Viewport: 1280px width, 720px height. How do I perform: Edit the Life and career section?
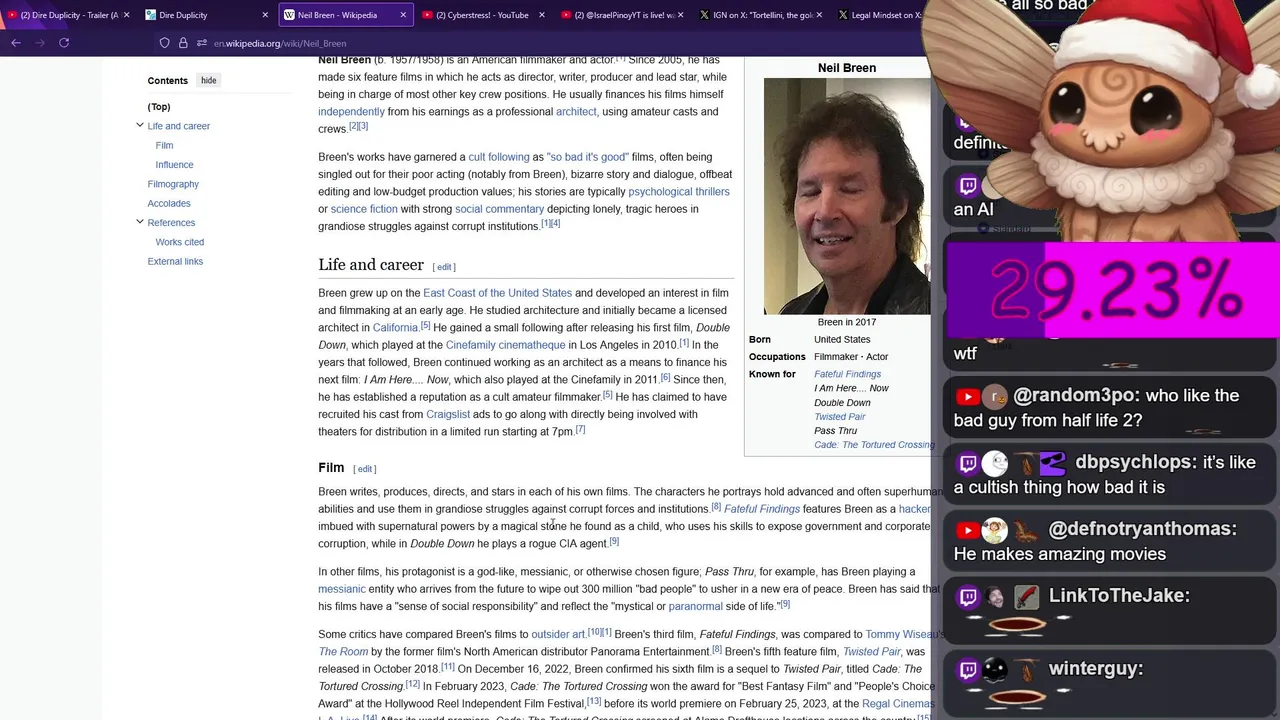coord(445,267)
